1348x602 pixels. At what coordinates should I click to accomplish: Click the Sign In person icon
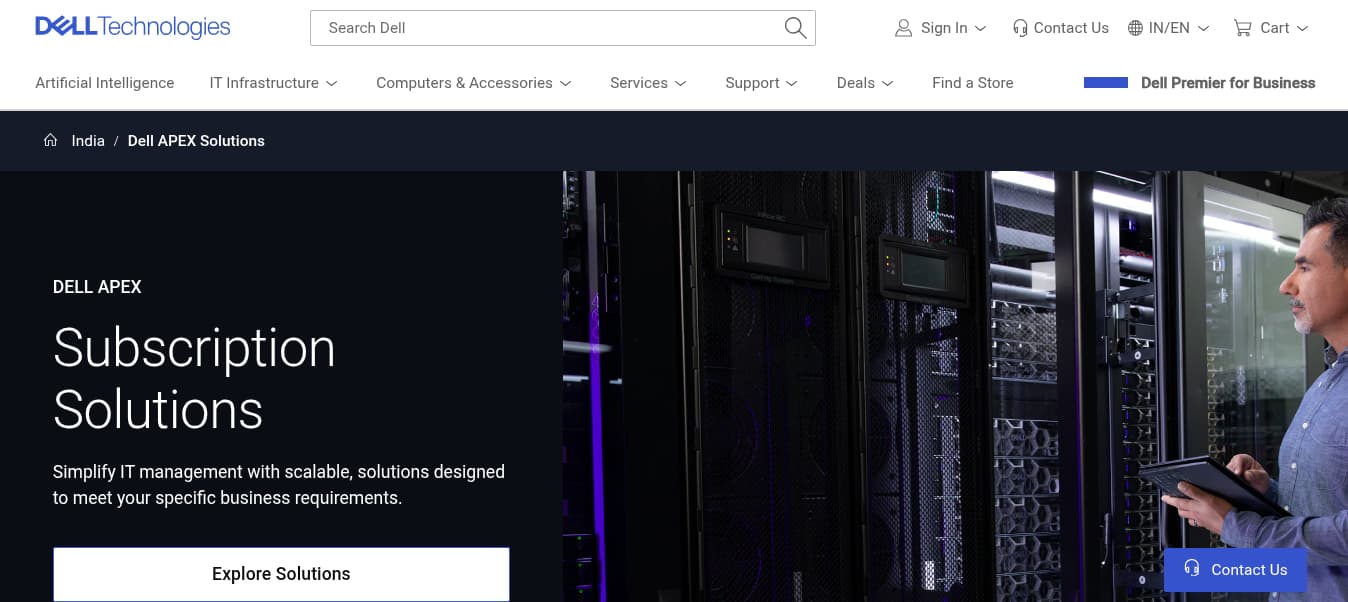pyautogui.click(x=903, y=28)
